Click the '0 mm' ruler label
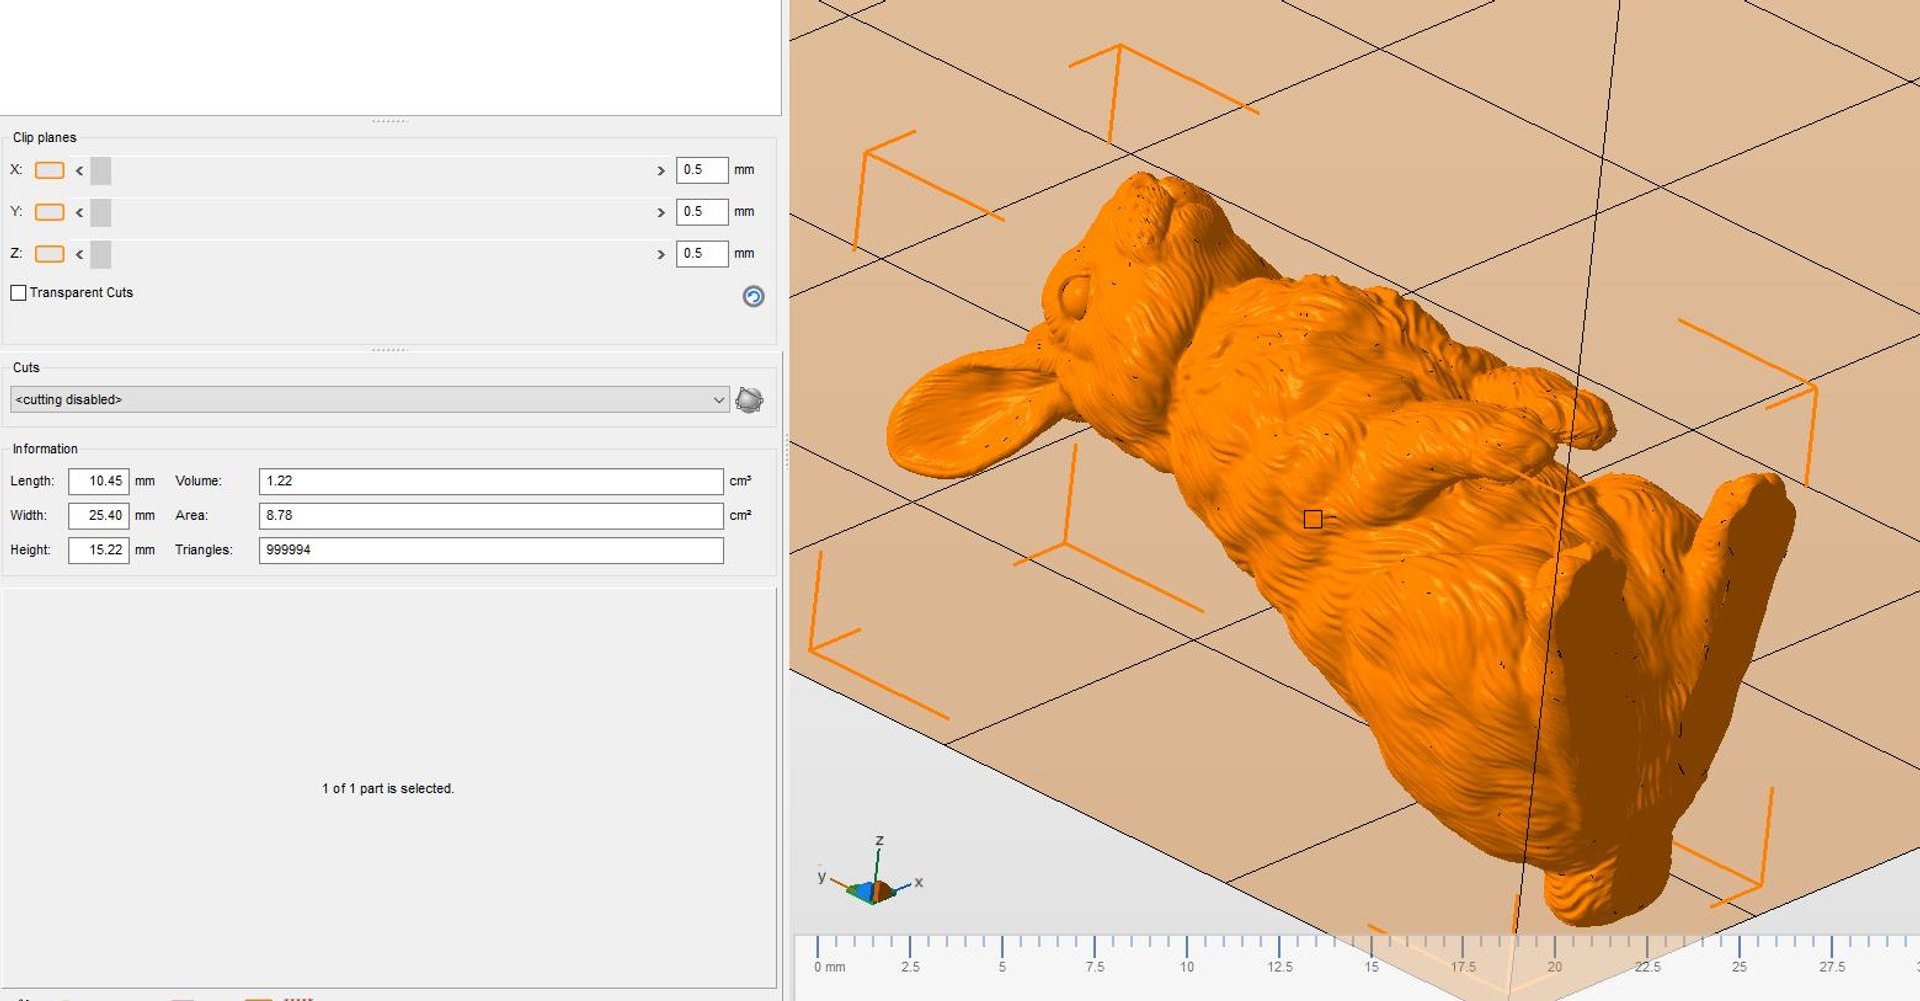Image resolution: width=1920 pixels, height=1001 pixels. 829,967
